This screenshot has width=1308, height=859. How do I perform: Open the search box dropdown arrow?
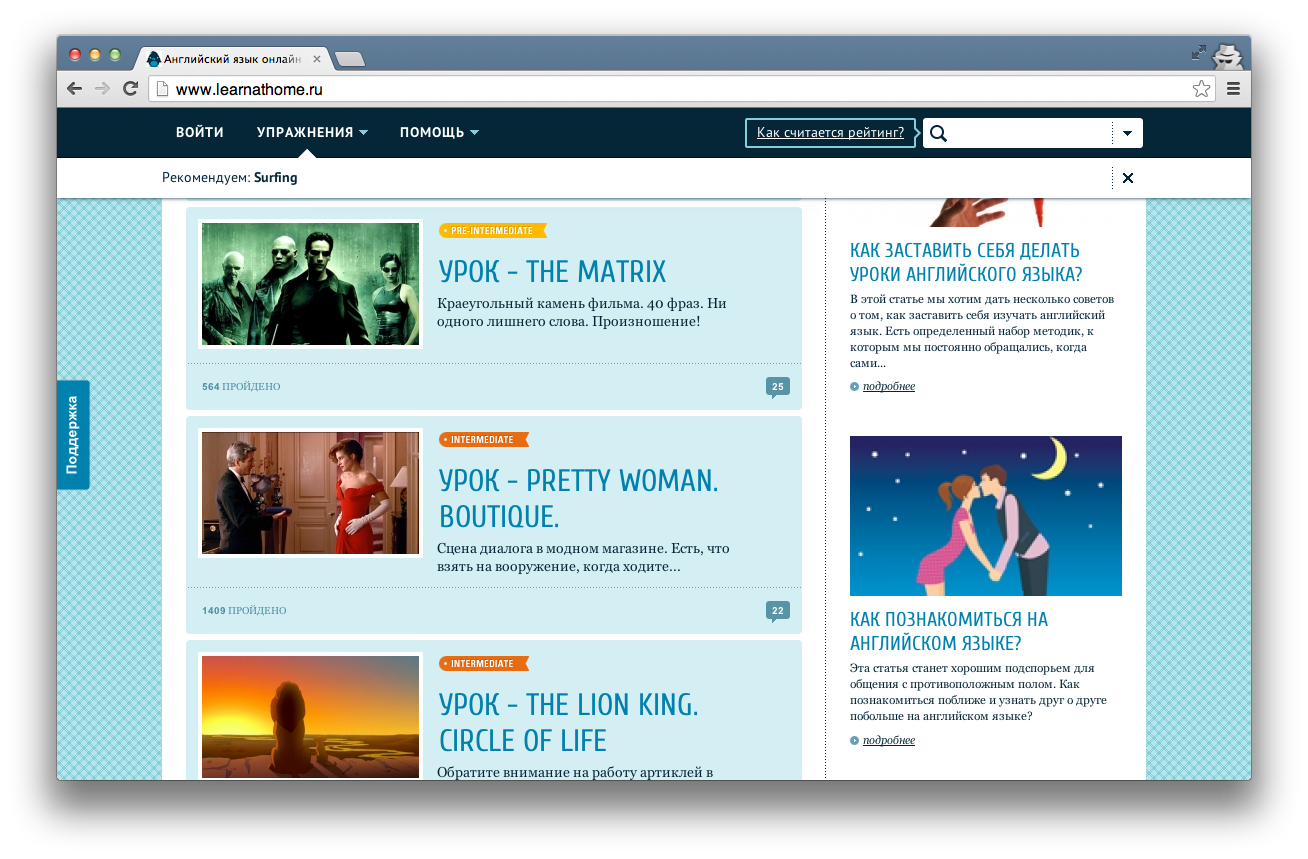[1127, 133]
